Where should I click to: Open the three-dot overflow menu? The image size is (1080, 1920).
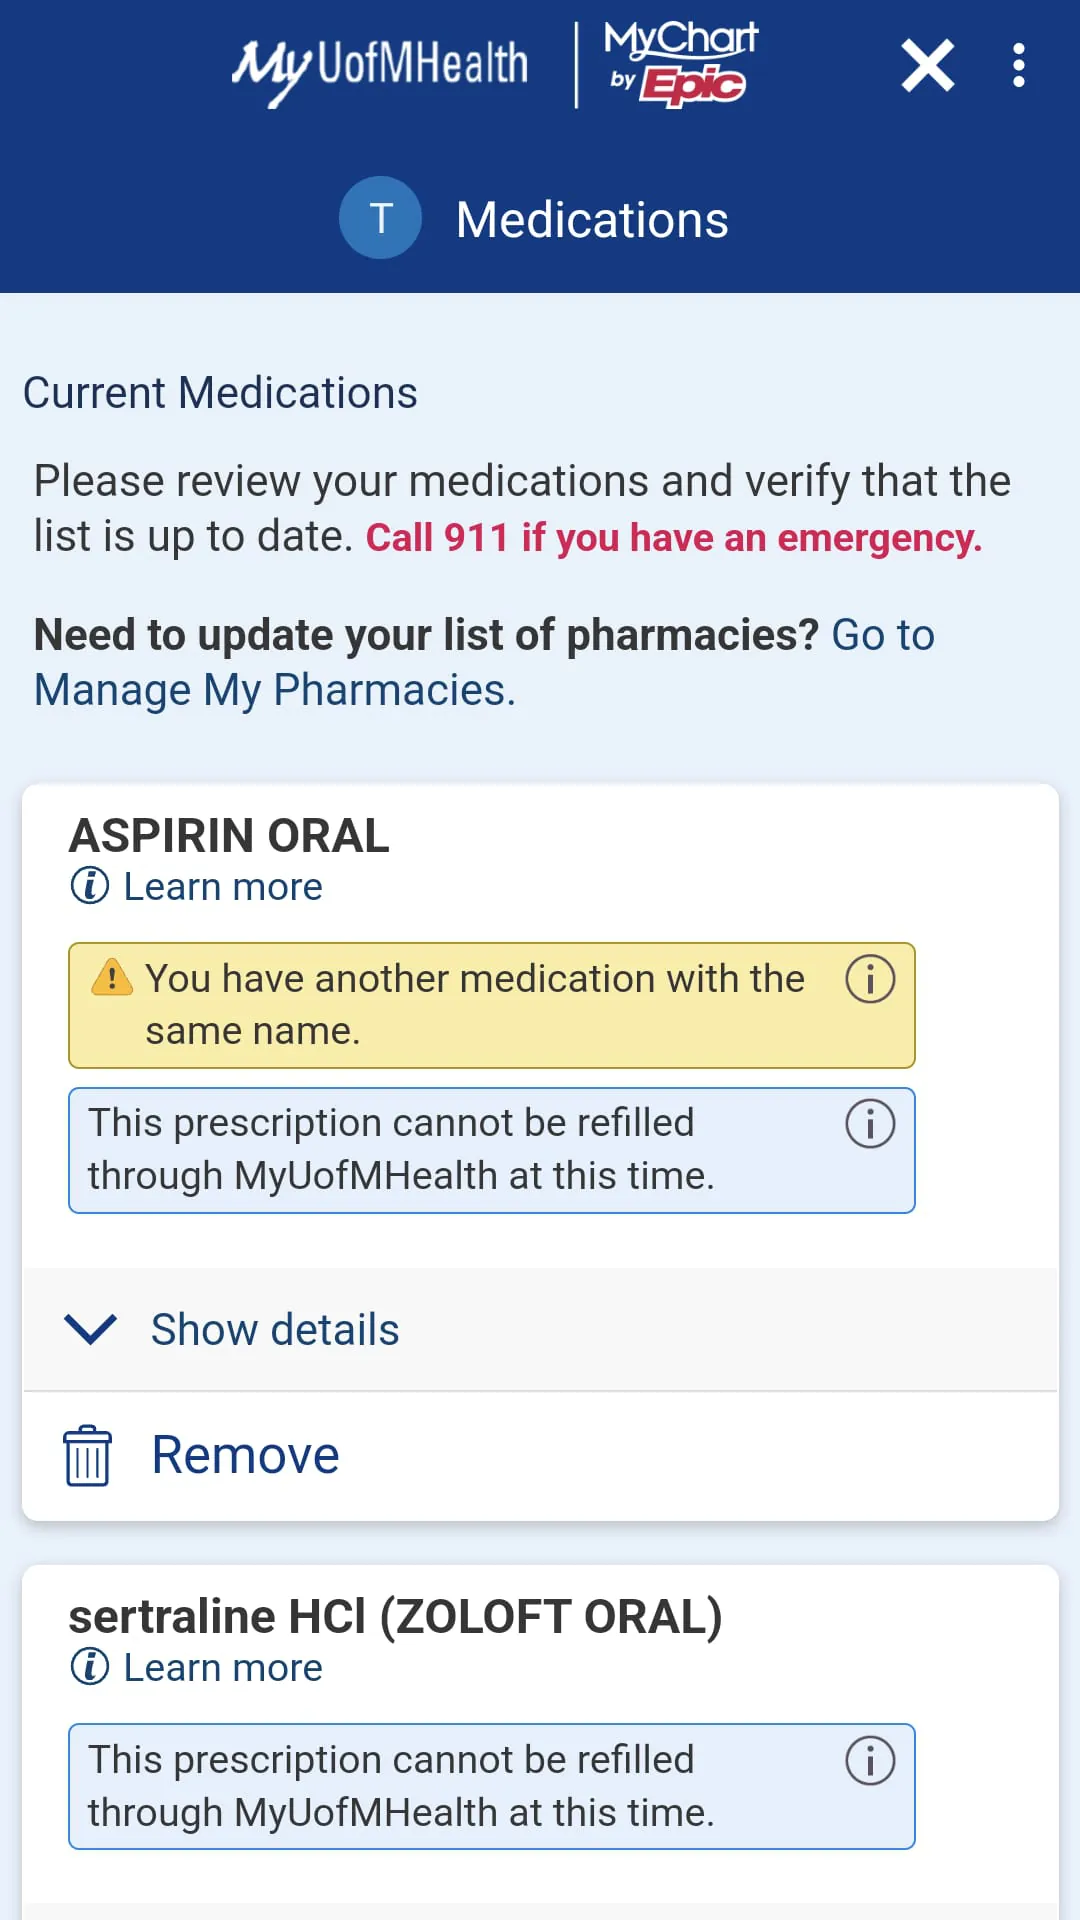(x=1018, y=66)
